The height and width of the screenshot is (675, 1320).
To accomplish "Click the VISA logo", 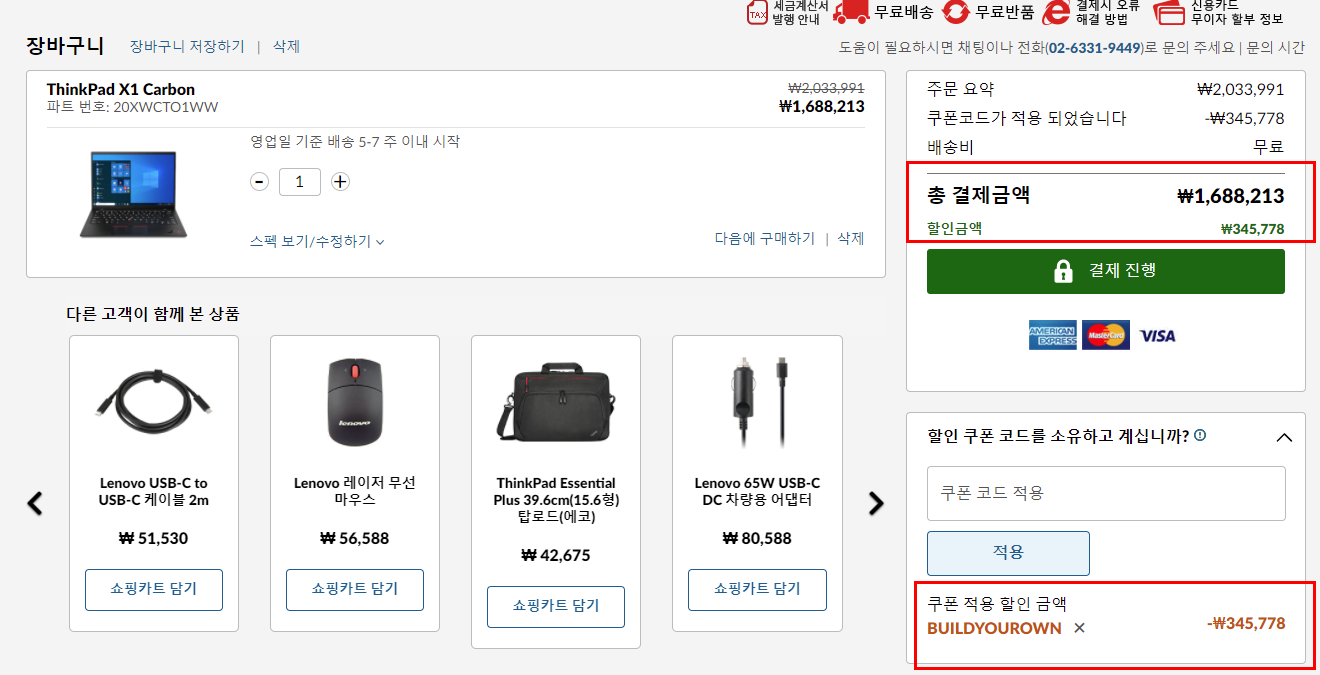I will [1157, 336].
